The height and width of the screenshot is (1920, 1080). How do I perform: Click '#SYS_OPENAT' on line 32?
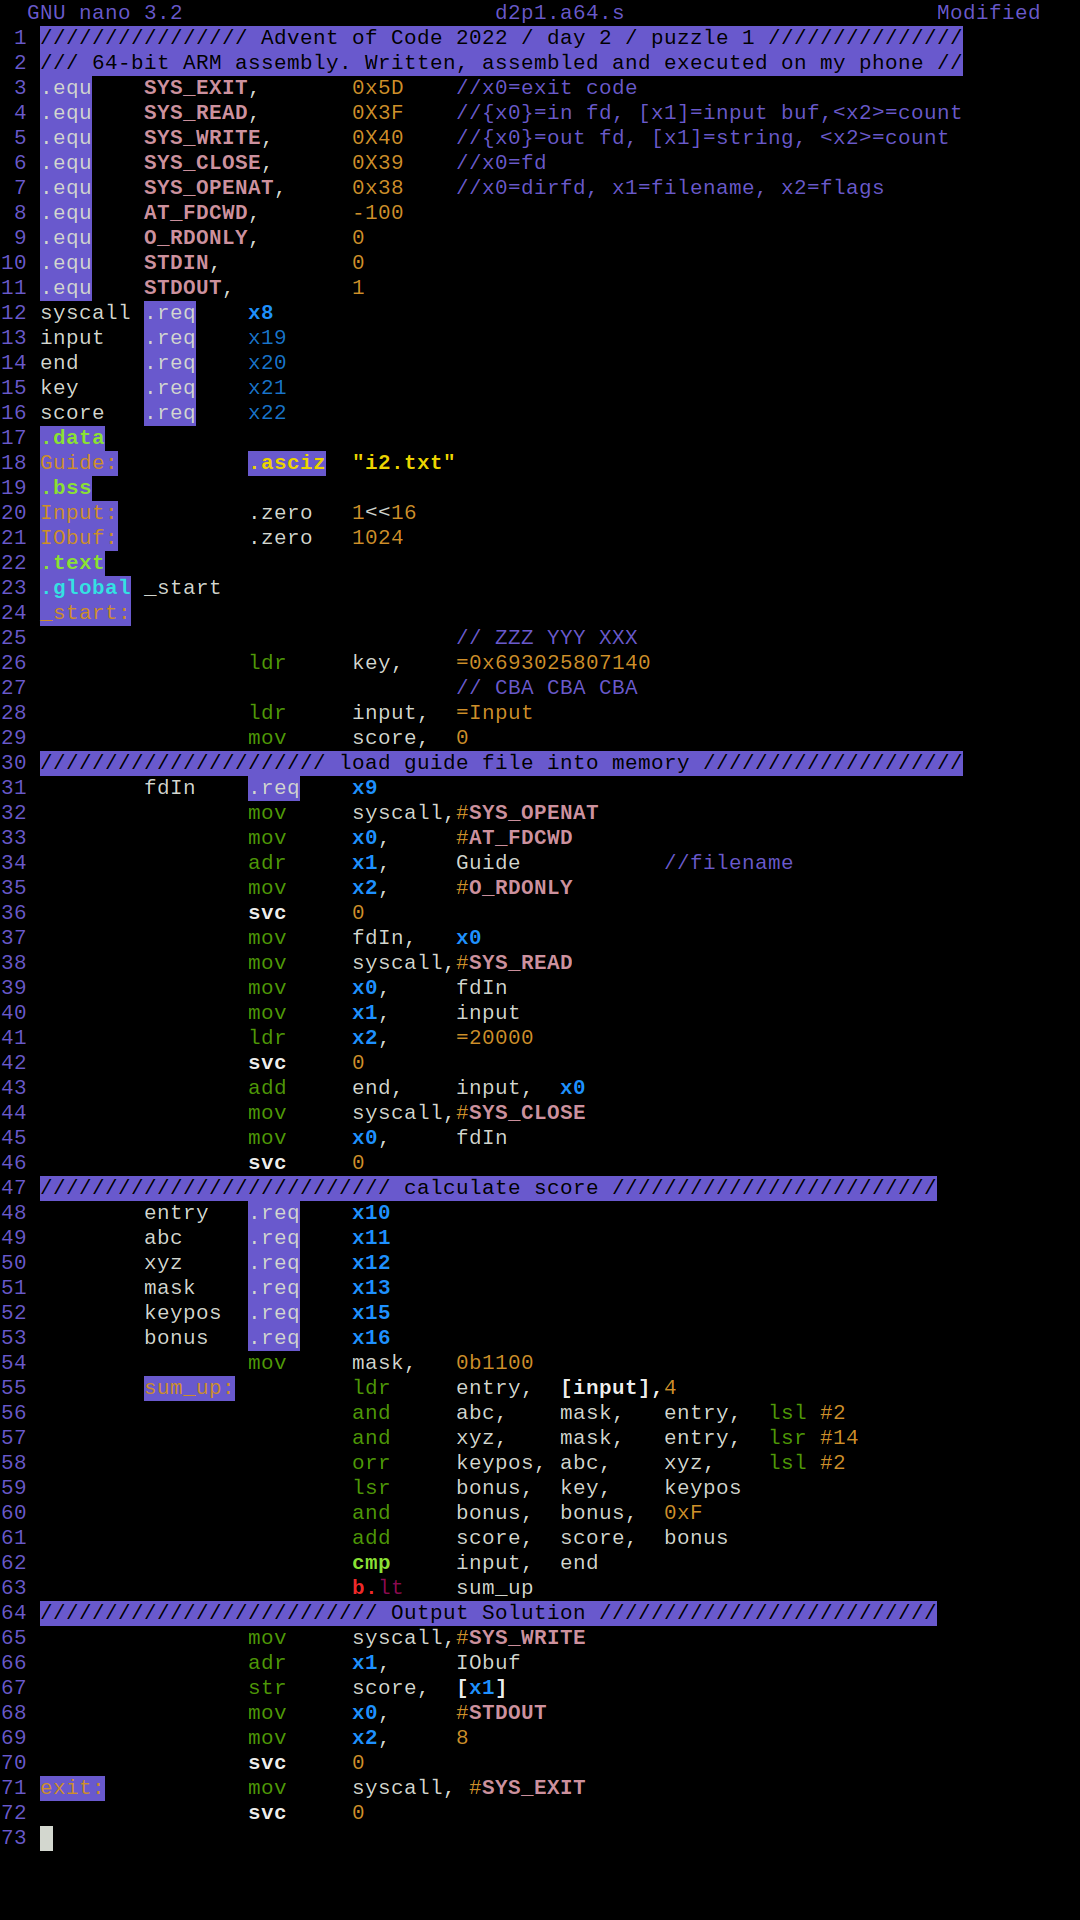527,813
